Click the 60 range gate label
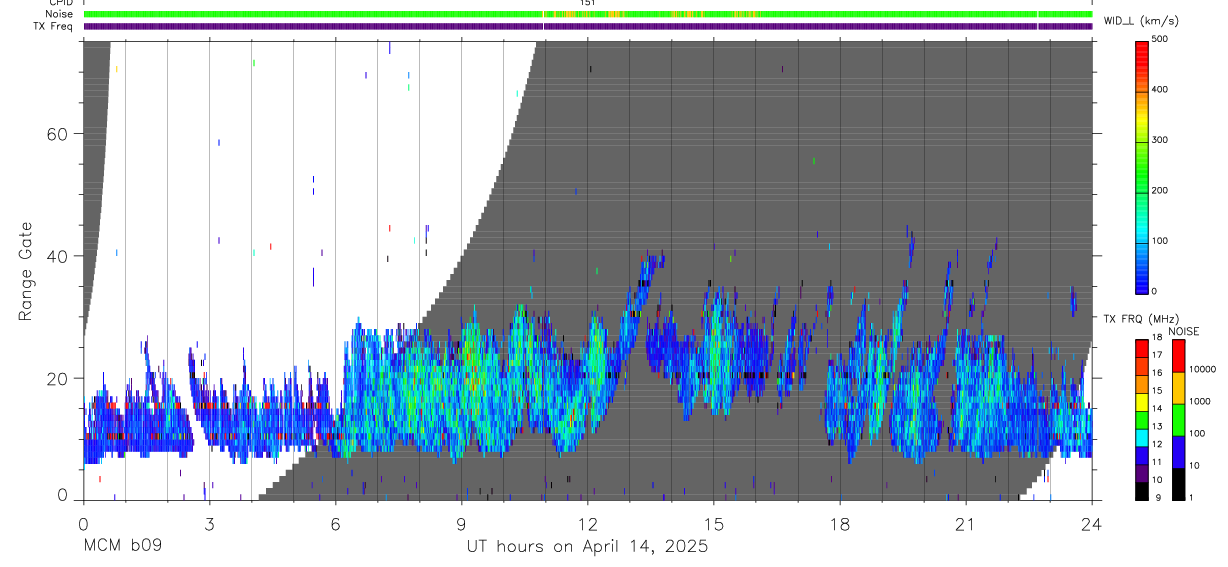 (59, 134)
